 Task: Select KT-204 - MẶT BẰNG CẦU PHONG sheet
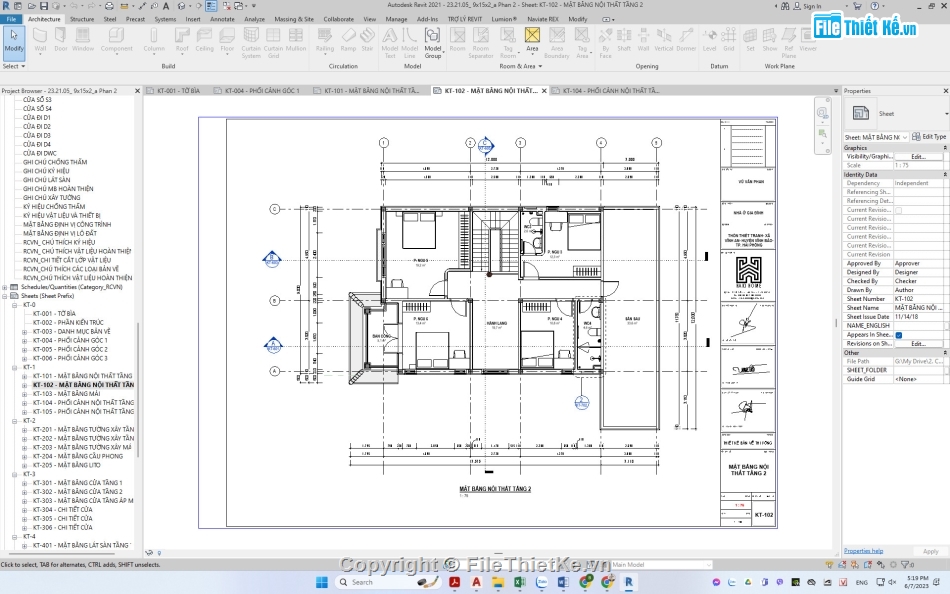click(x=78, y=456)
